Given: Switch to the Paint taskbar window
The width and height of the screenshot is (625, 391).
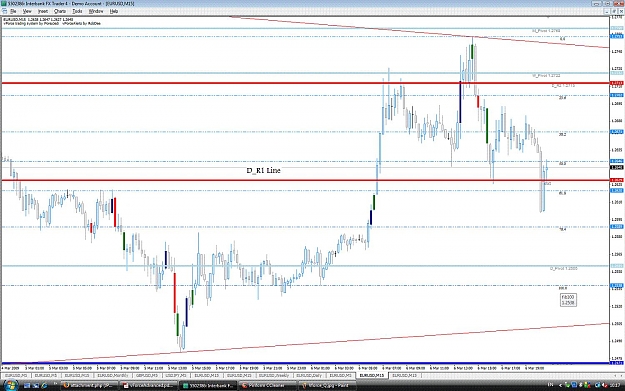Looking at the screenshot, I should click(x=326, y=385).
